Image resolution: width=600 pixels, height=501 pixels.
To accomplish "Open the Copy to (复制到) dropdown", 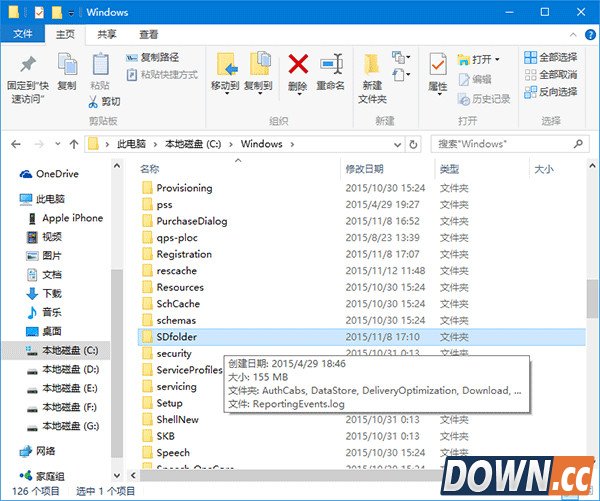I will (x=259, y=93).
